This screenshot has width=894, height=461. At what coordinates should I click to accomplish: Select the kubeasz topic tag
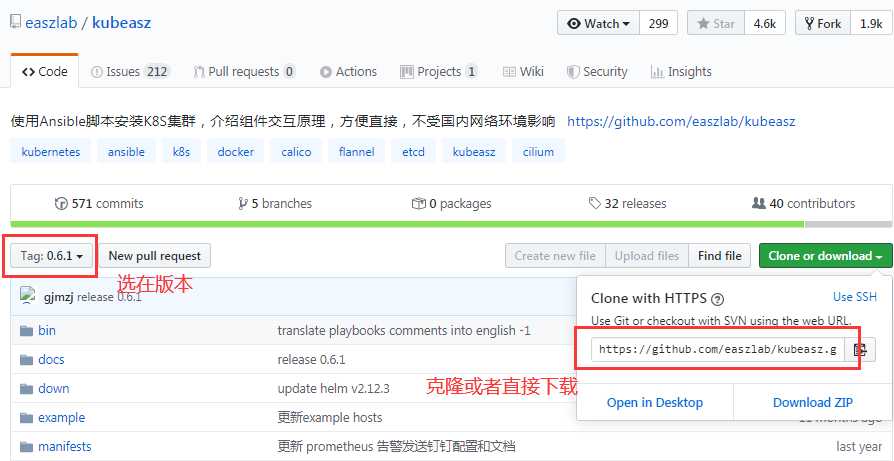(x=474, y=152)
